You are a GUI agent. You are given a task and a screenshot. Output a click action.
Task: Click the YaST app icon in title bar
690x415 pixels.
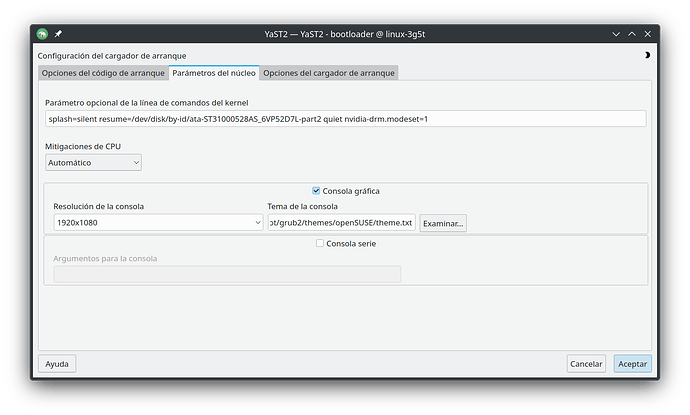(x=42, y=34)
